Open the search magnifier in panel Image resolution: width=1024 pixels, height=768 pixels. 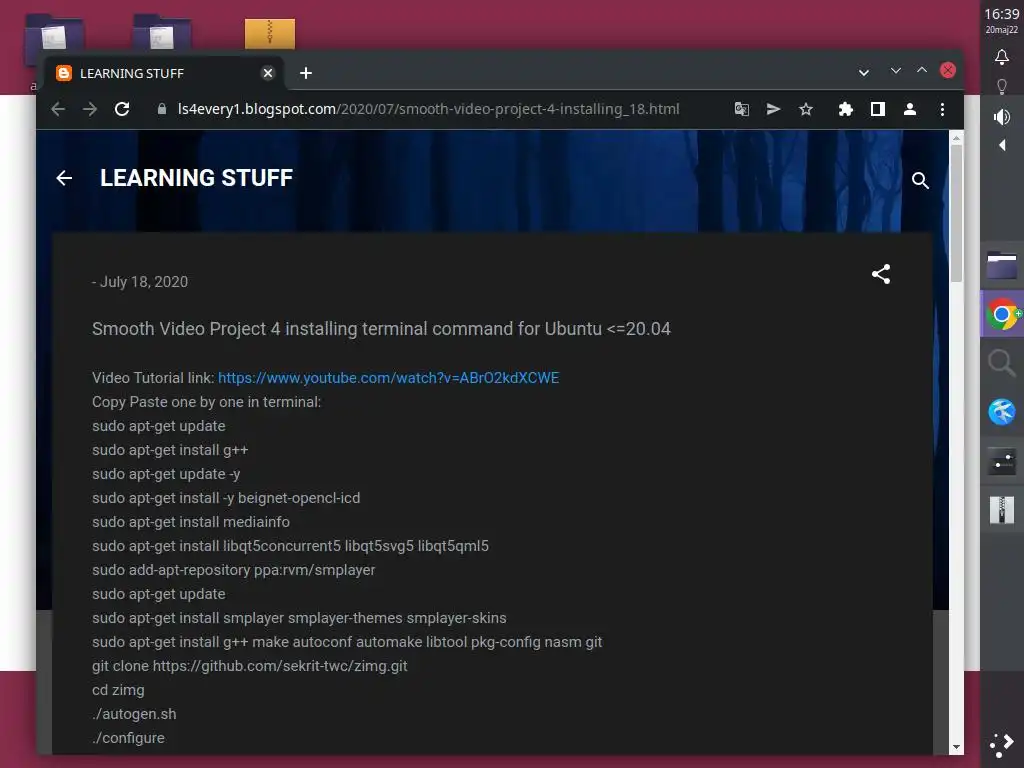click(1002, 363)
